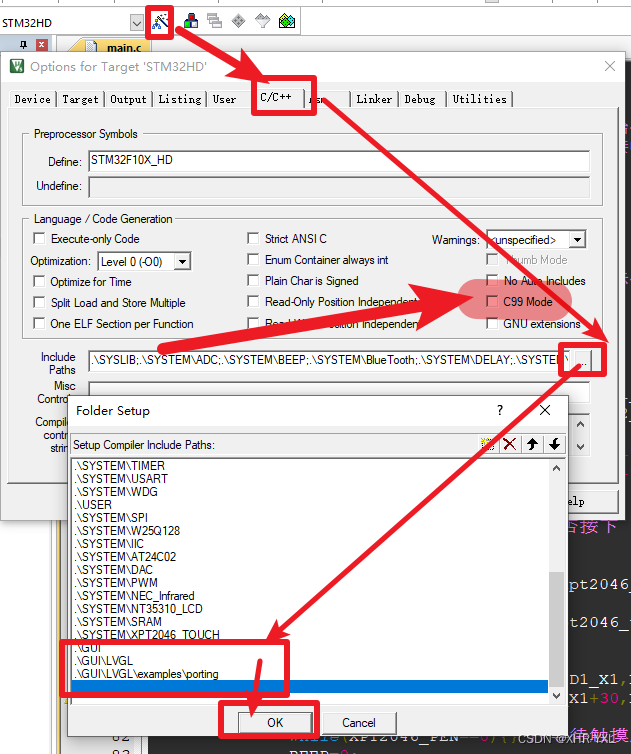This screenshot has height=754, width=631.
Task: Open the Listing tab
Action: (x=180, y=99)
